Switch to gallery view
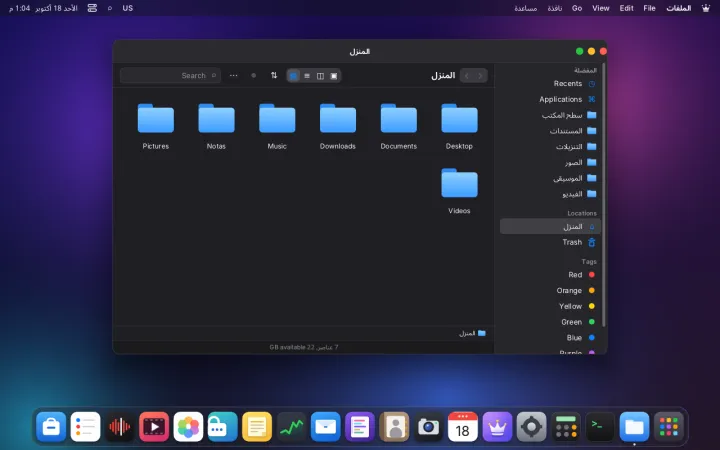Viewport: 720px width, 450px height. (334, 76)
